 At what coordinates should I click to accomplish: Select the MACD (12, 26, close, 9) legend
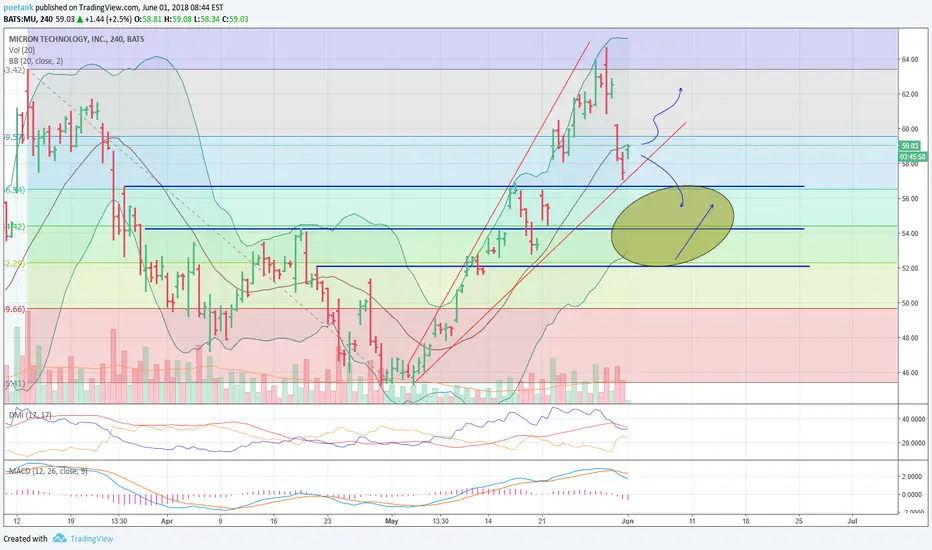coord(48,471)
